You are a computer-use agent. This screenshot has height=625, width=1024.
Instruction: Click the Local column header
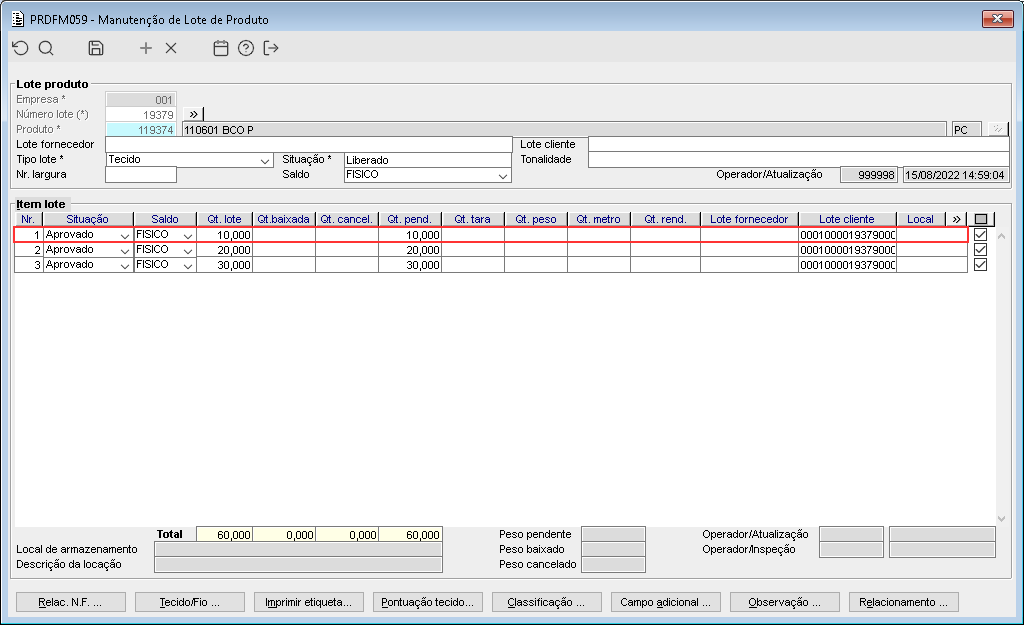(920, 219)
